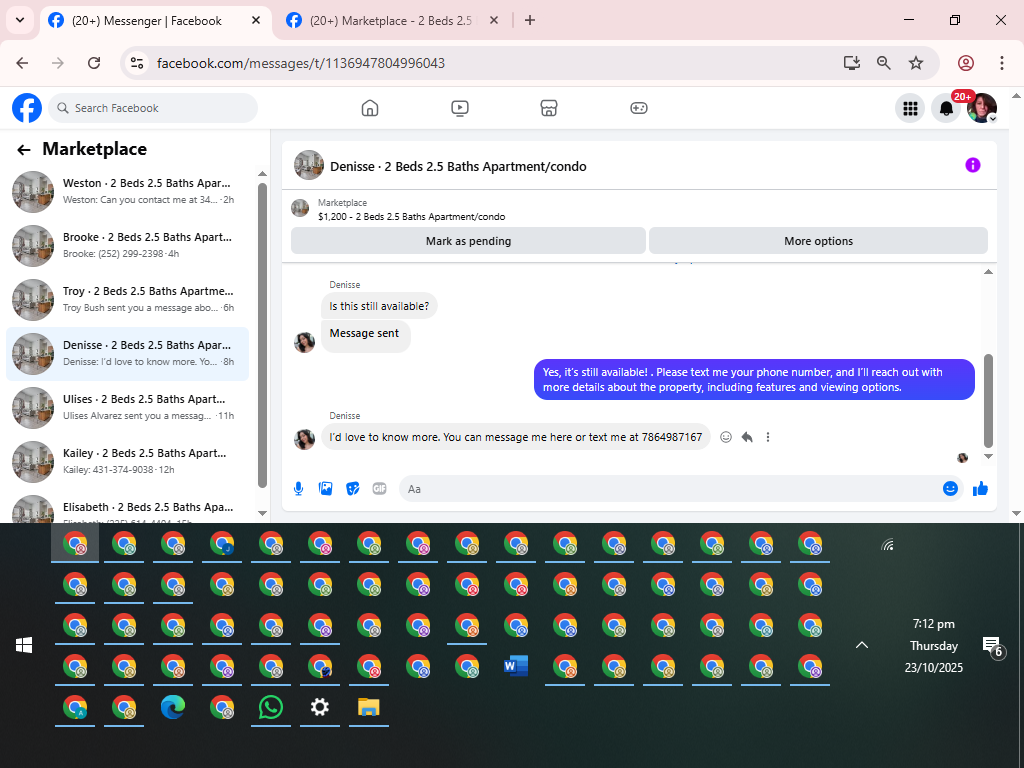Open the emoji picker in message box
This screenshot has width=1024, height=768.
[x=950, y=488]
